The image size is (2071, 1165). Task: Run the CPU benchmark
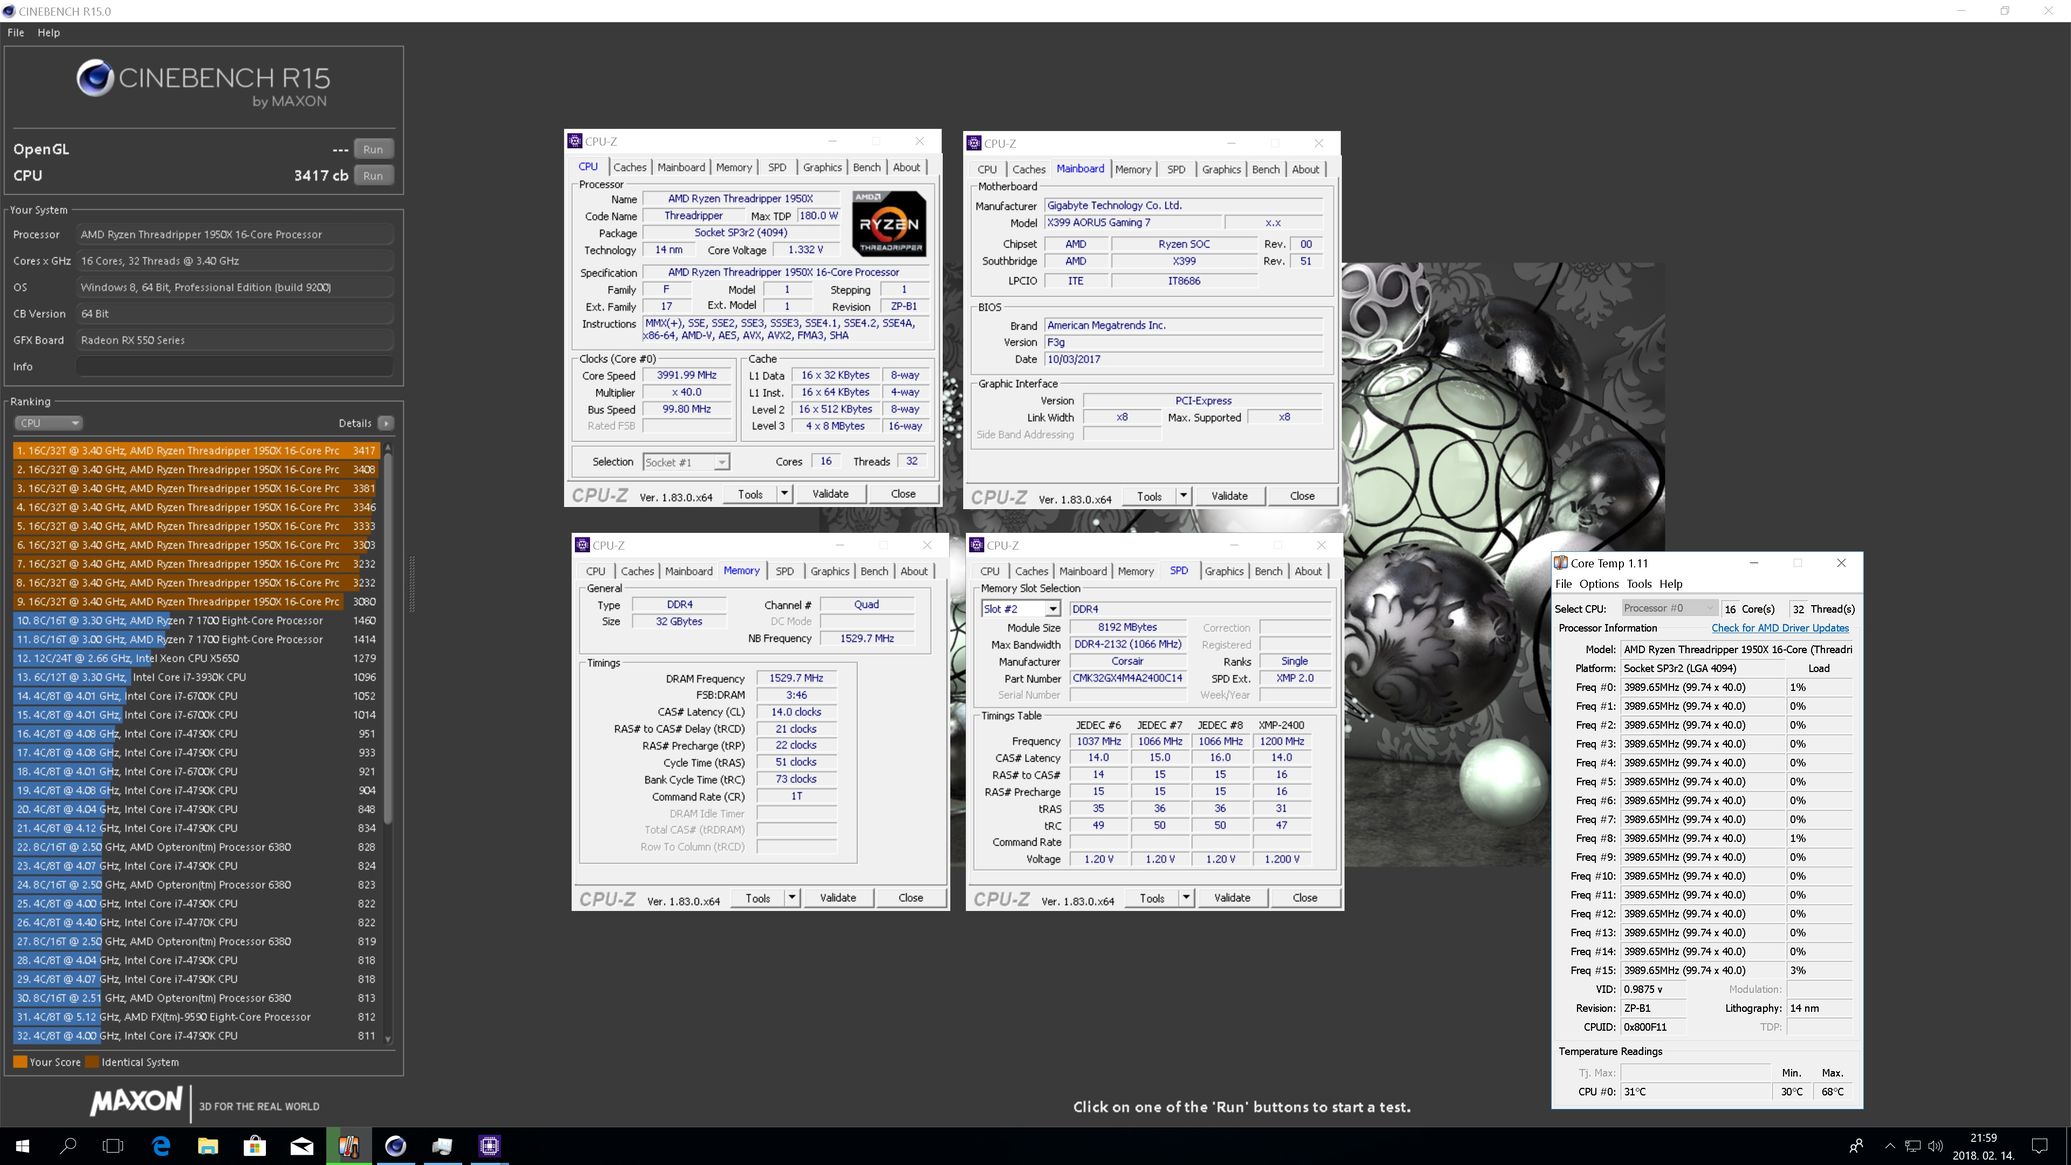373,175
